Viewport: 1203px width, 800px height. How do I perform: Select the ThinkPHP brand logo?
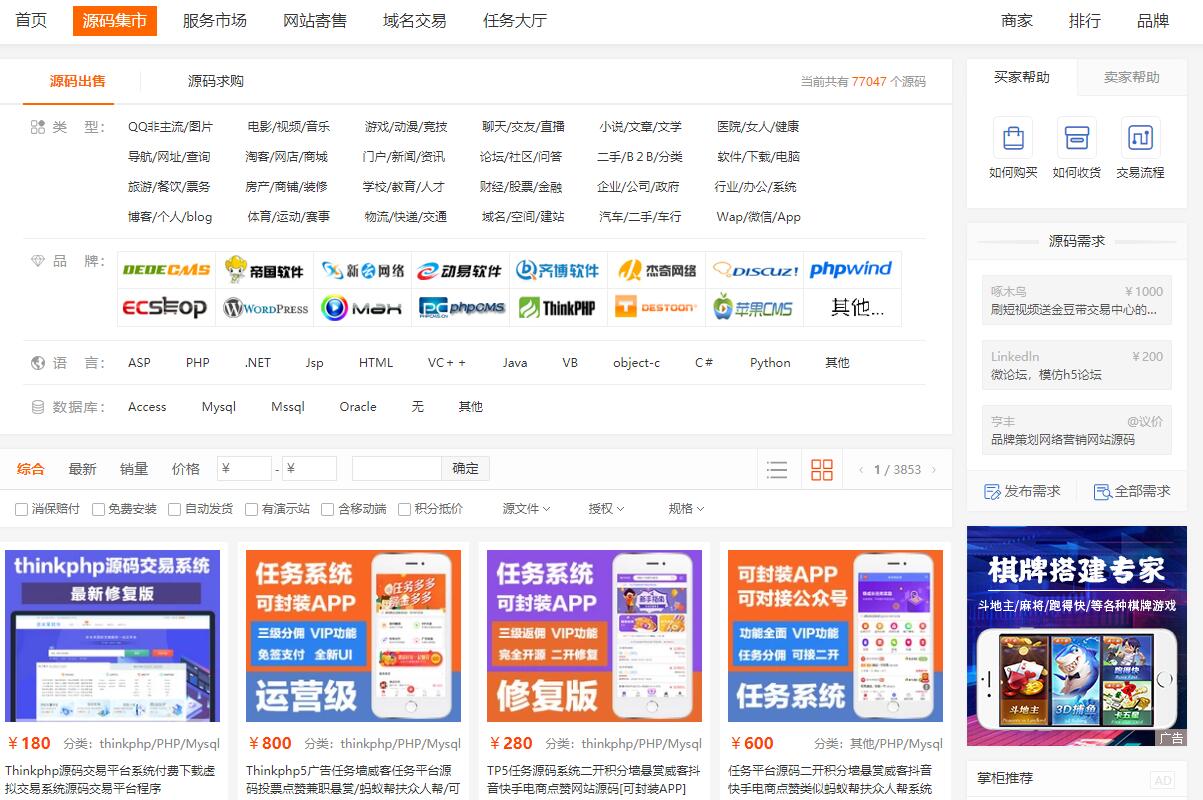[558, 308]
